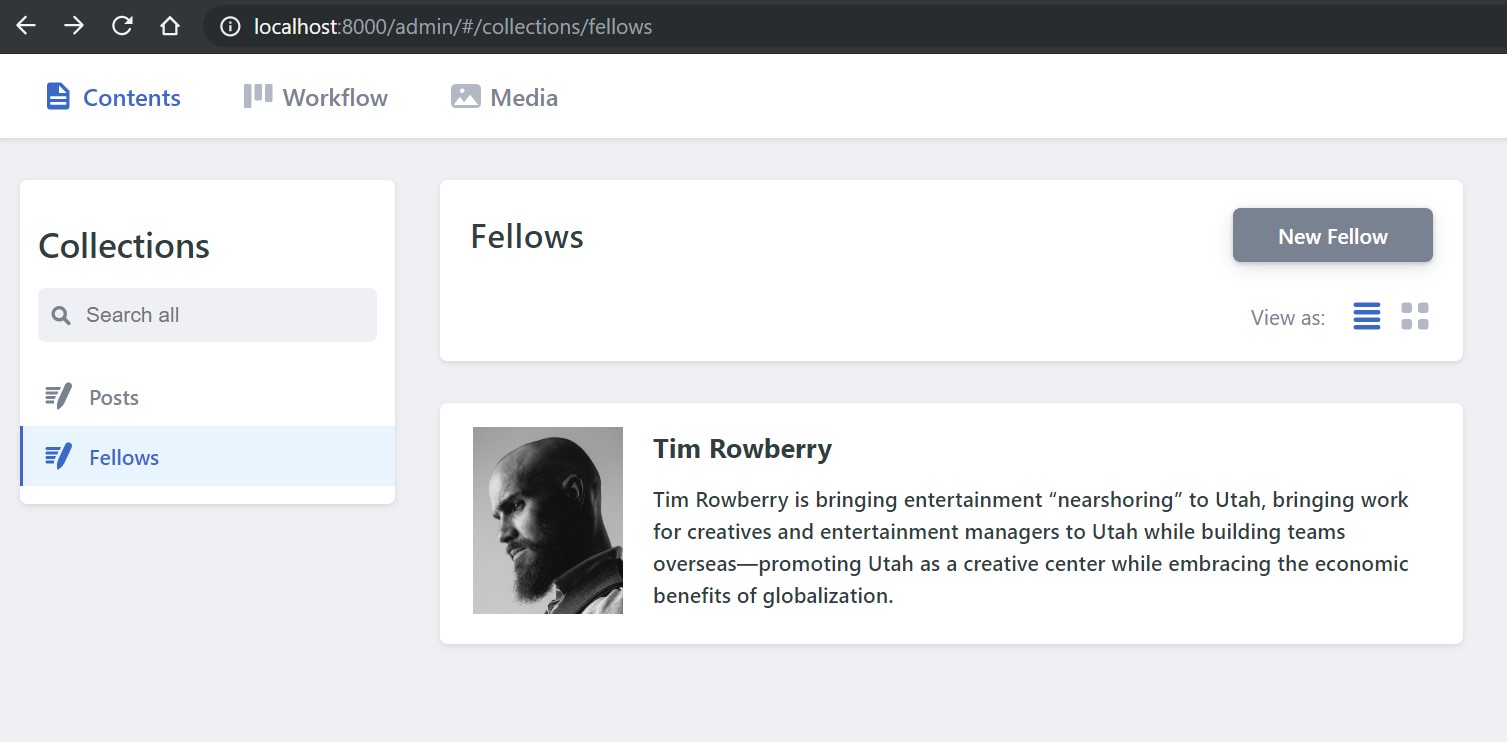
Task: Switch to the Workflow tab
Action: click(315, 97)
